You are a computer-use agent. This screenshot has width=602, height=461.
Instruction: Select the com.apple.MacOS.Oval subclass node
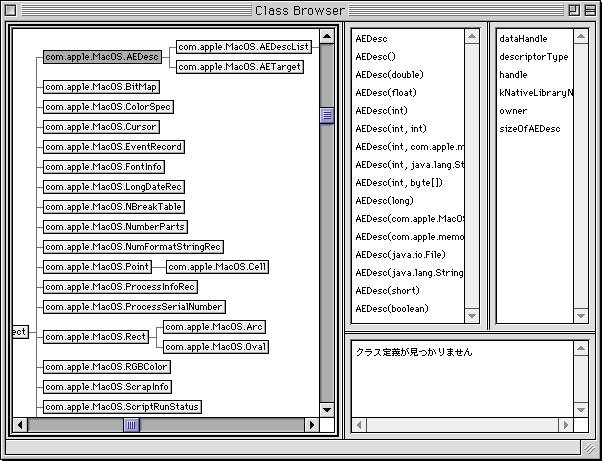click(215, 347)
